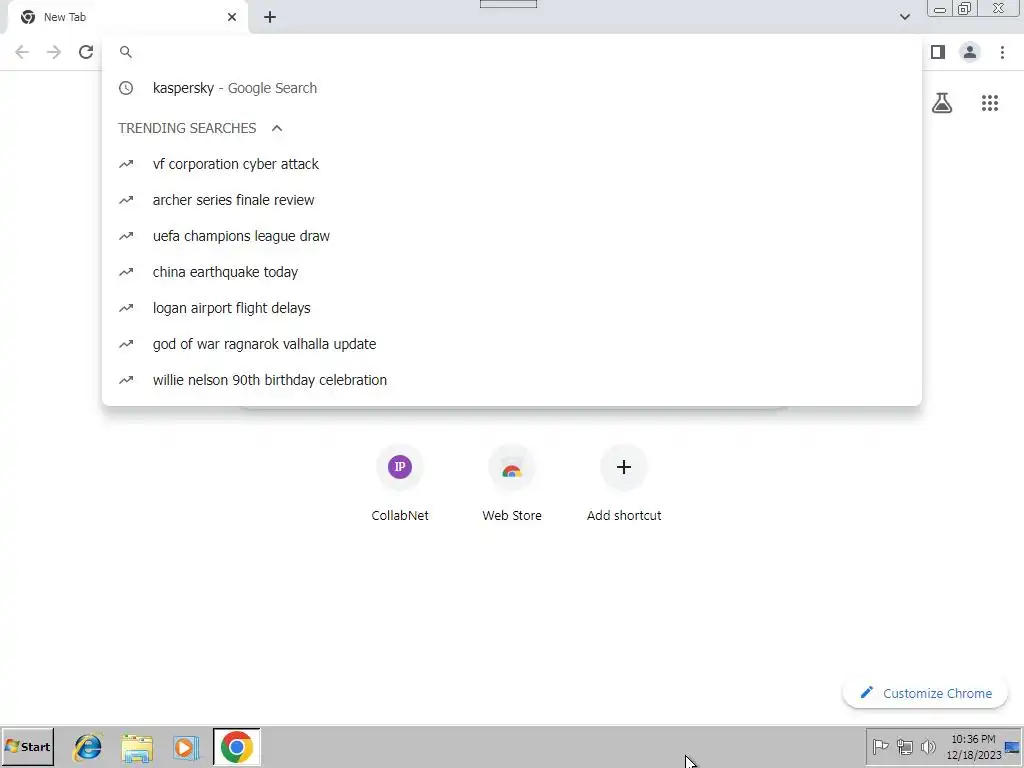The width and height of the screenshot is (1024, 768).
Task: Click trend arrow icon beside vf corporation
Action: pos(126,164)
